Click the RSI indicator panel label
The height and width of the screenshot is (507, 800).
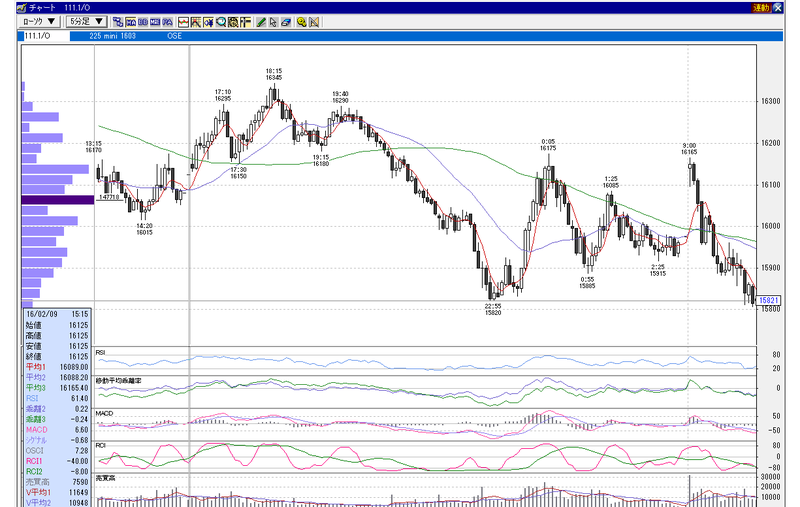[x=103, y=353]
